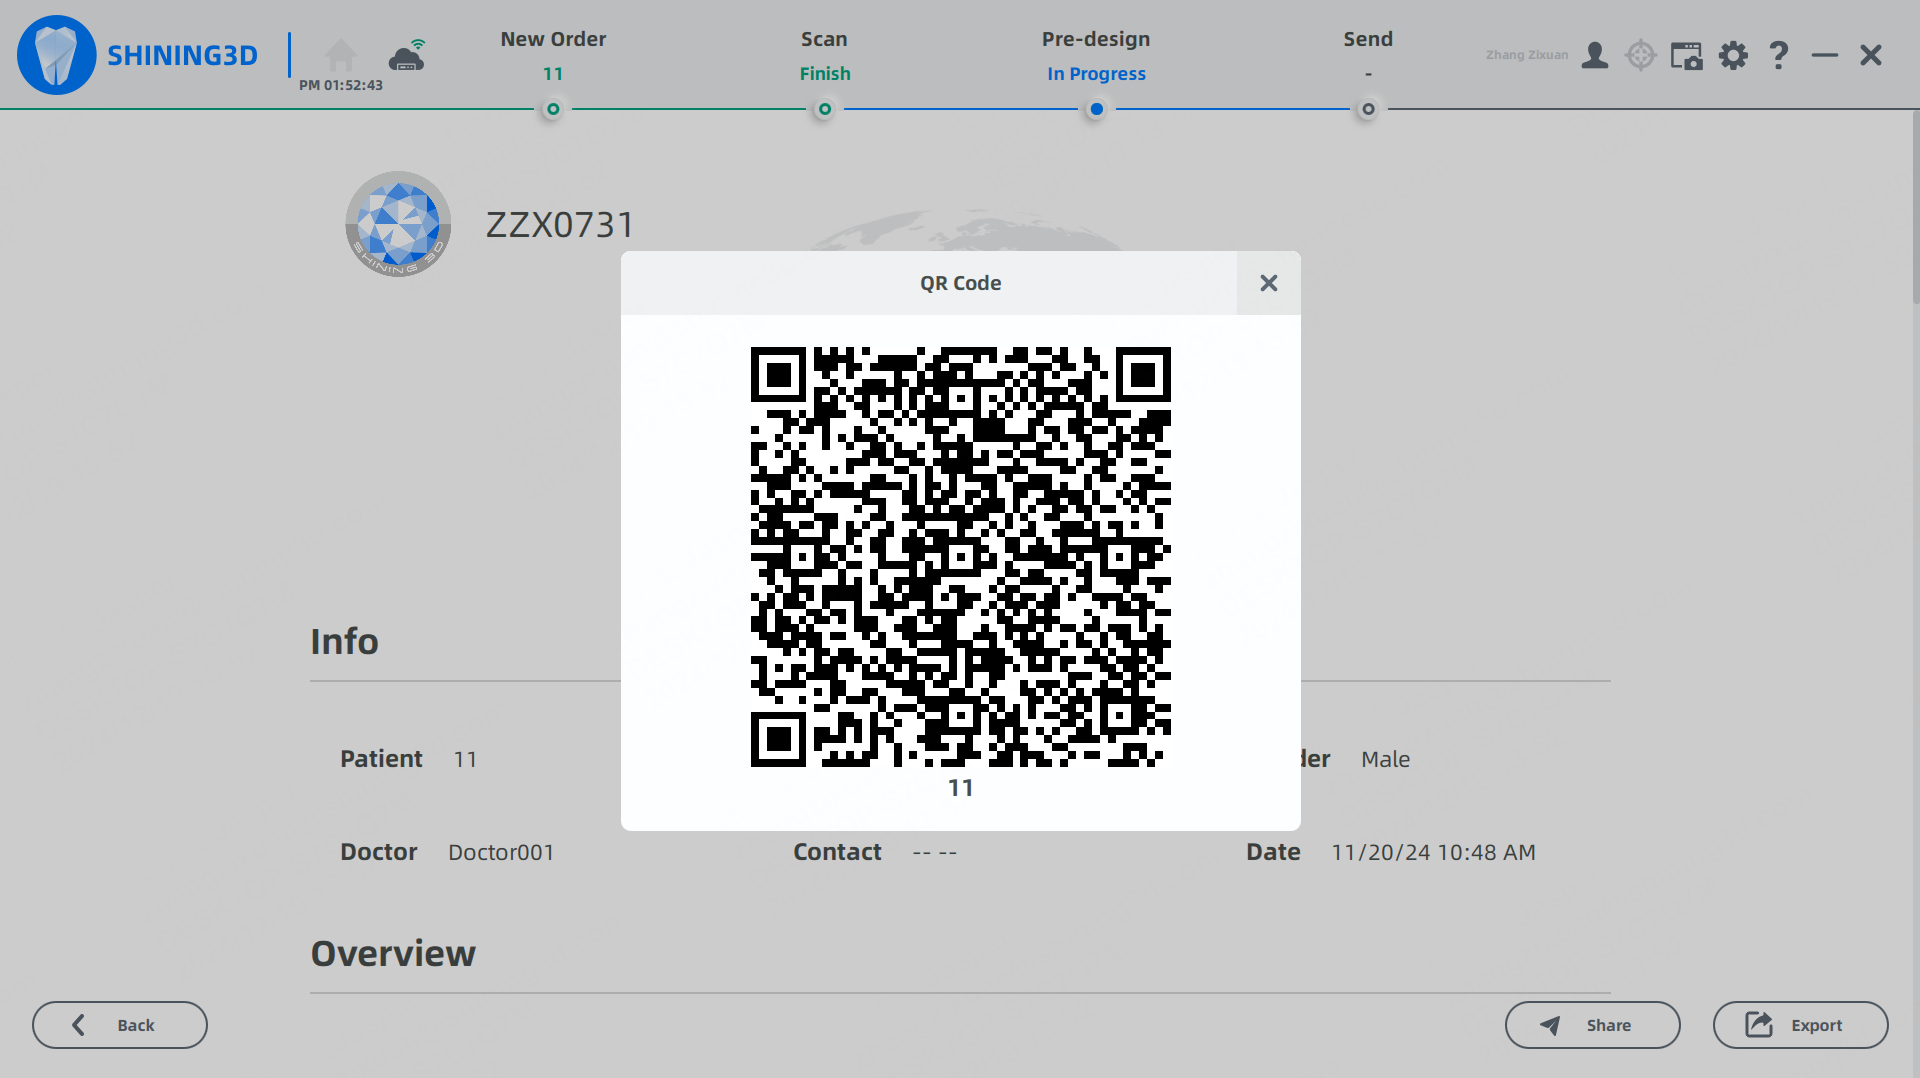Click the PM 01:52:43 clock text
The height and width of the screenshot is (1078, 1920).
(x=341, y=85)
